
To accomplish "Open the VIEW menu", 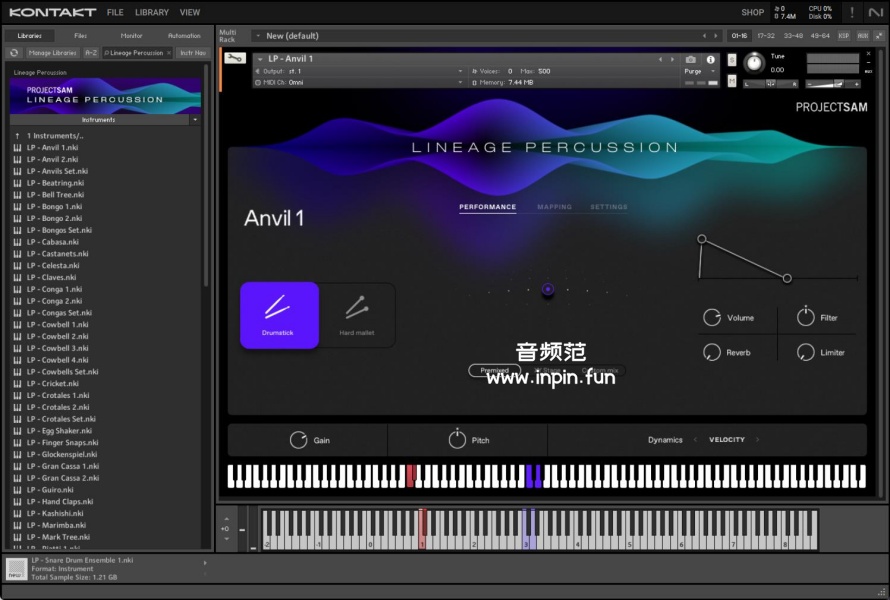I will 190,12.
